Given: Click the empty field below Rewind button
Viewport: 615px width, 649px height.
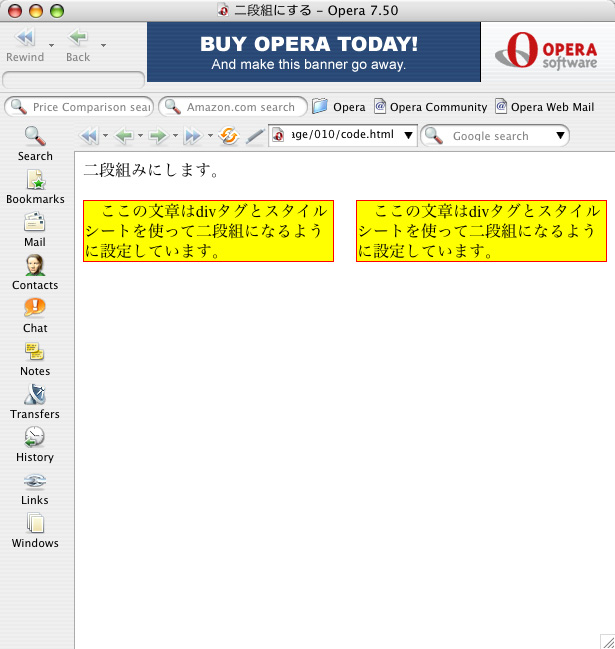Looking at the screenshot, I should (74, 79).
